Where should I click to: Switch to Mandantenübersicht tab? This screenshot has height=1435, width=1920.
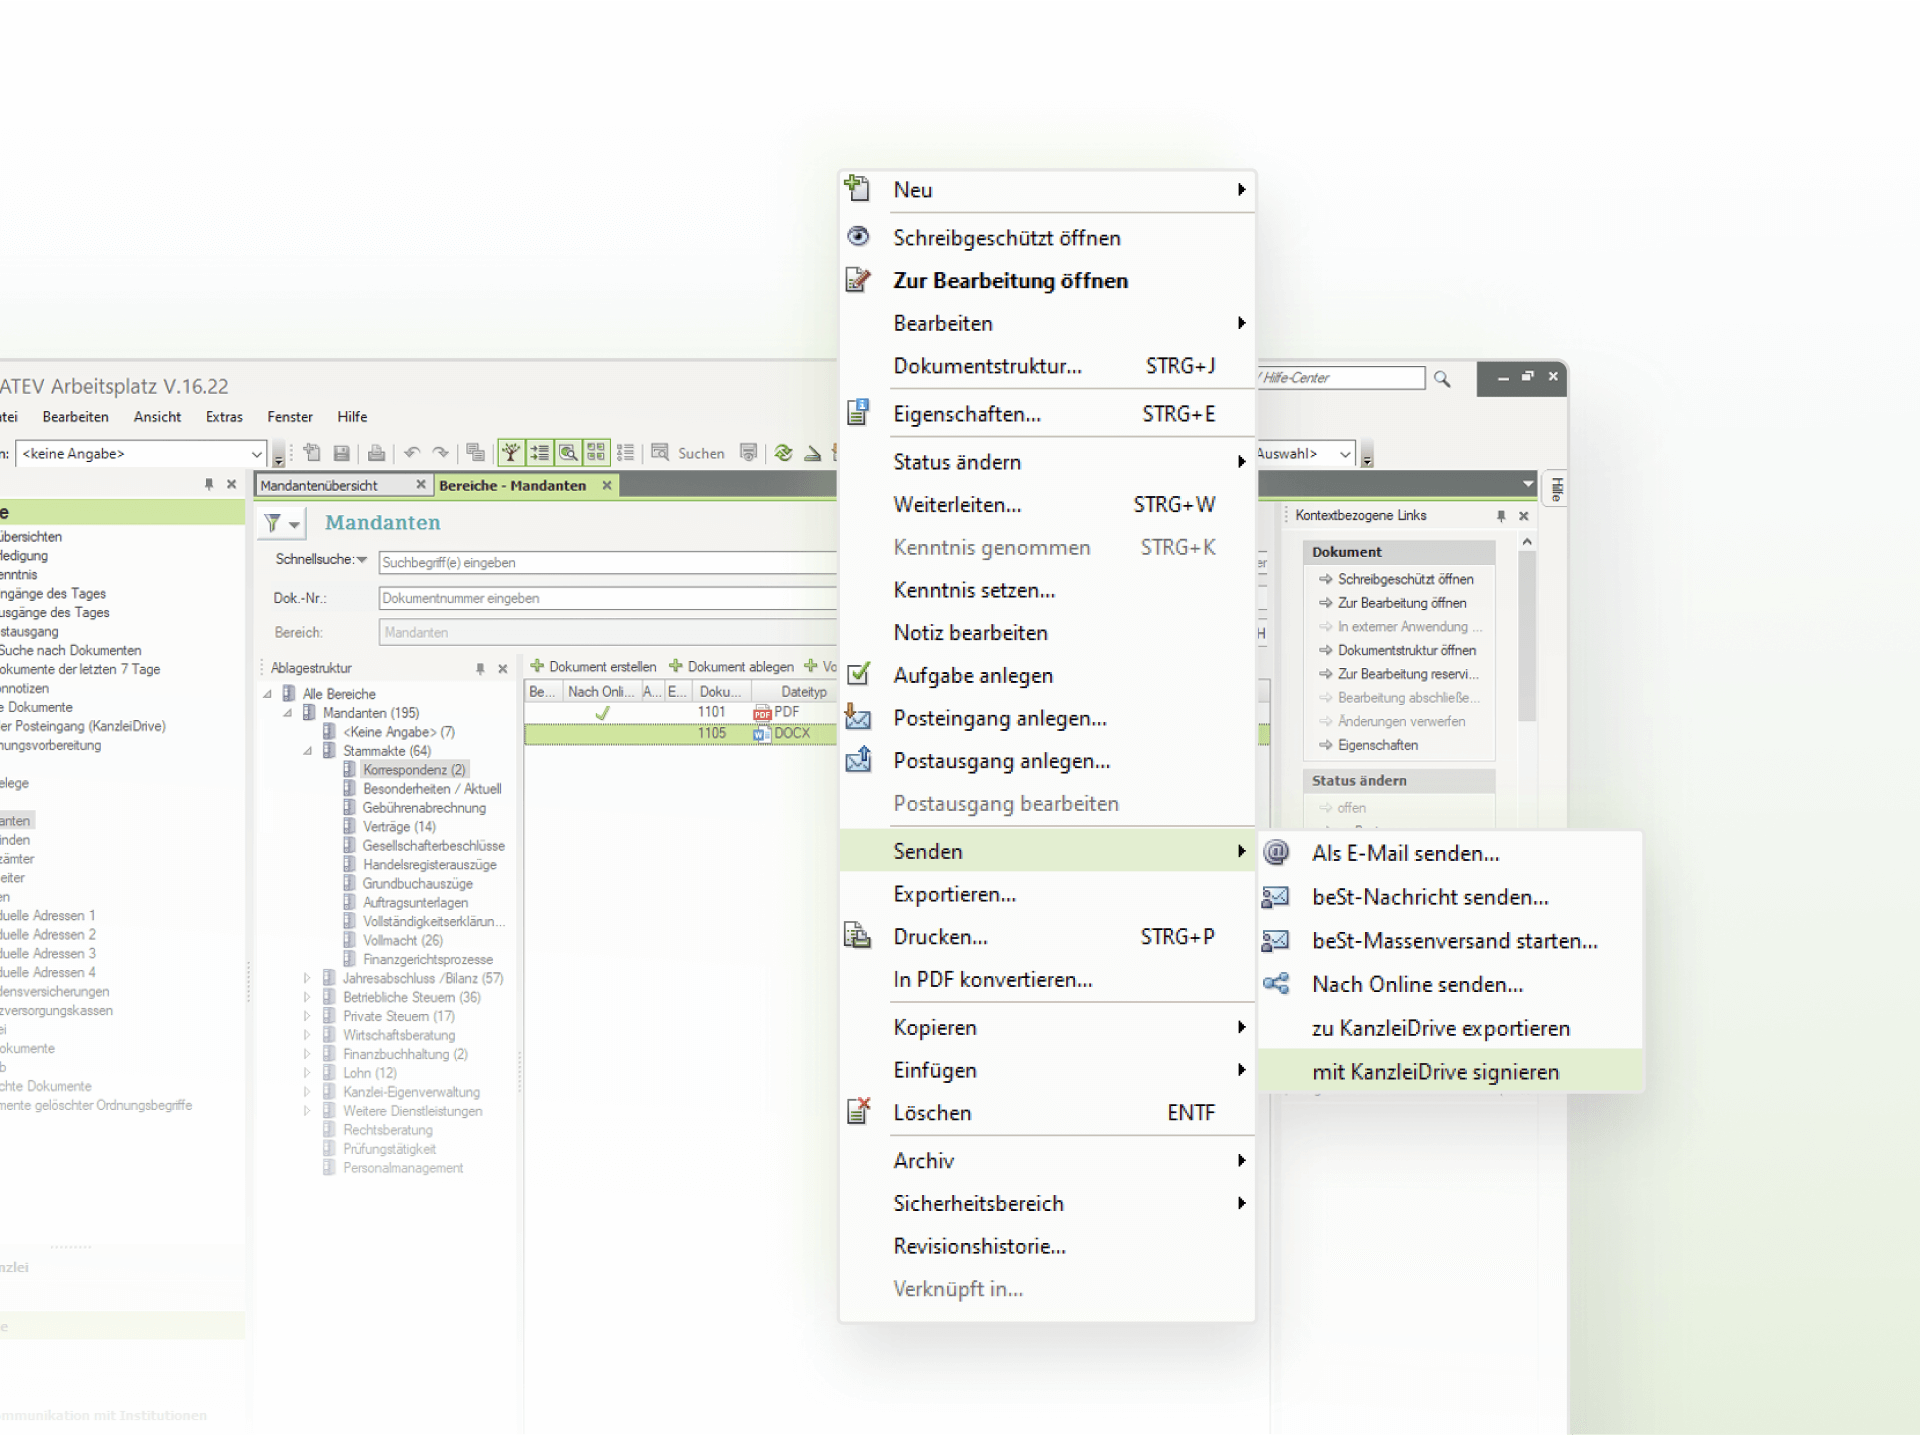[320, 486]
